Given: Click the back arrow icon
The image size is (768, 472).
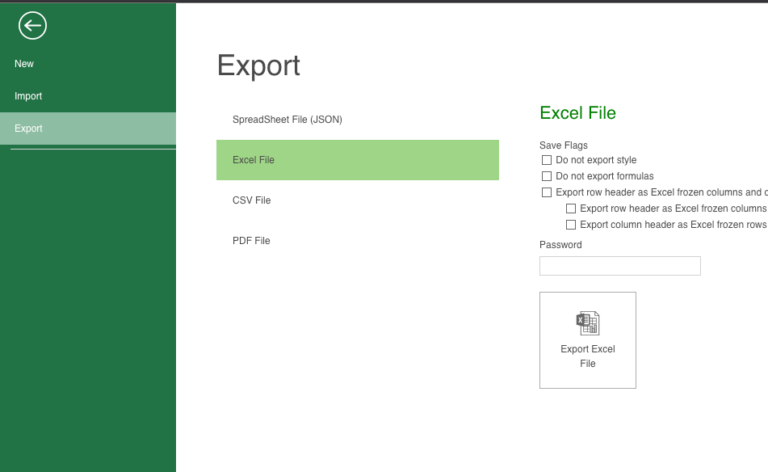Looking at the screenshot, I should point(33,26).
